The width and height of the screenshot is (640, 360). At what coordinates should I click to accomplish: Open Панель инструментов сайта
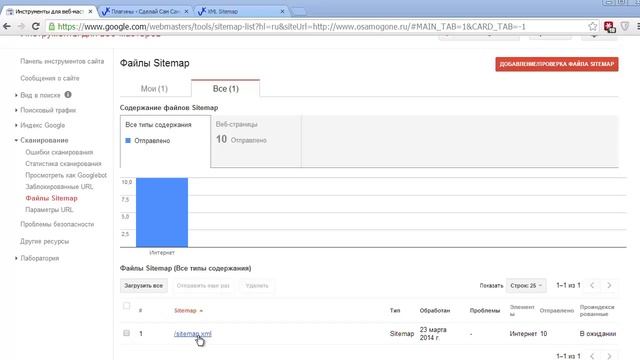62,61
